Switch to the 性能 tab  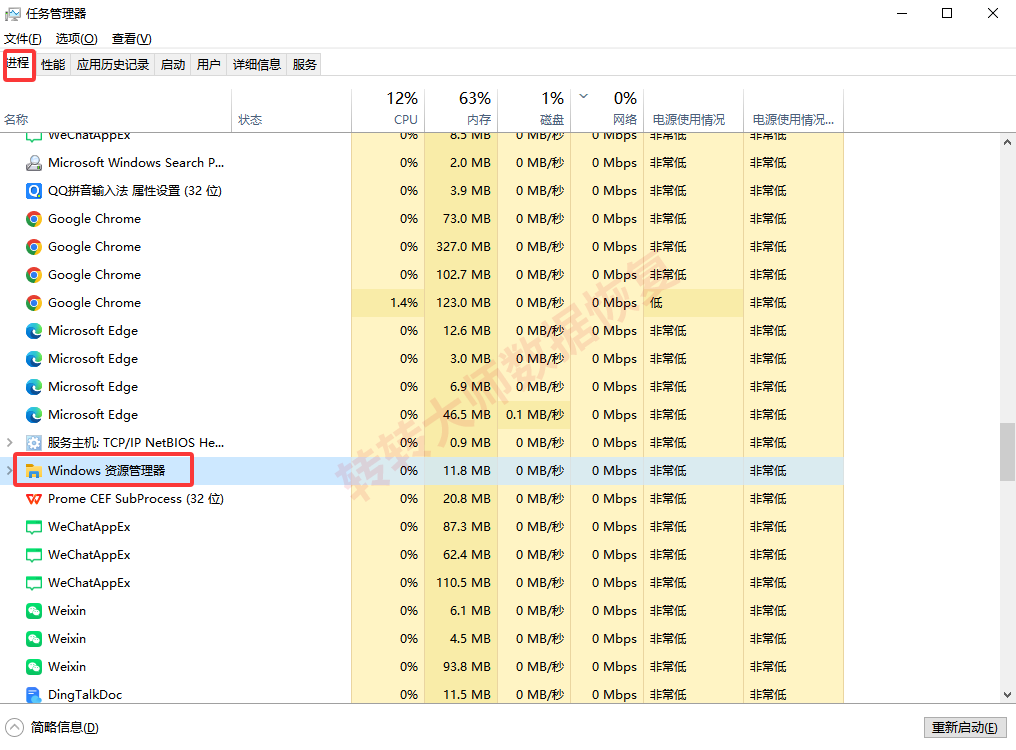click(x=53, y=65)
